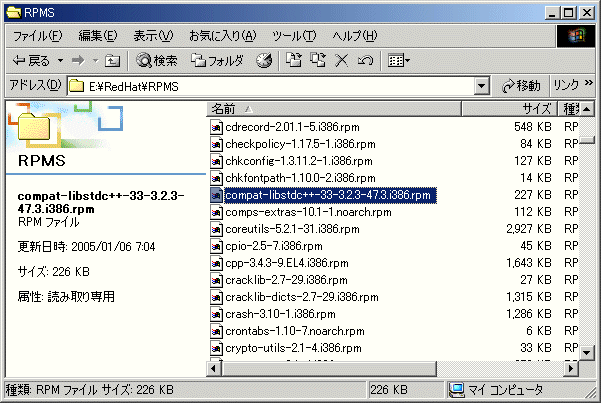The image size is (601, 403).
Task: Select file name crash-3.10-1.i386.rpm
Action: pos(281,314)
